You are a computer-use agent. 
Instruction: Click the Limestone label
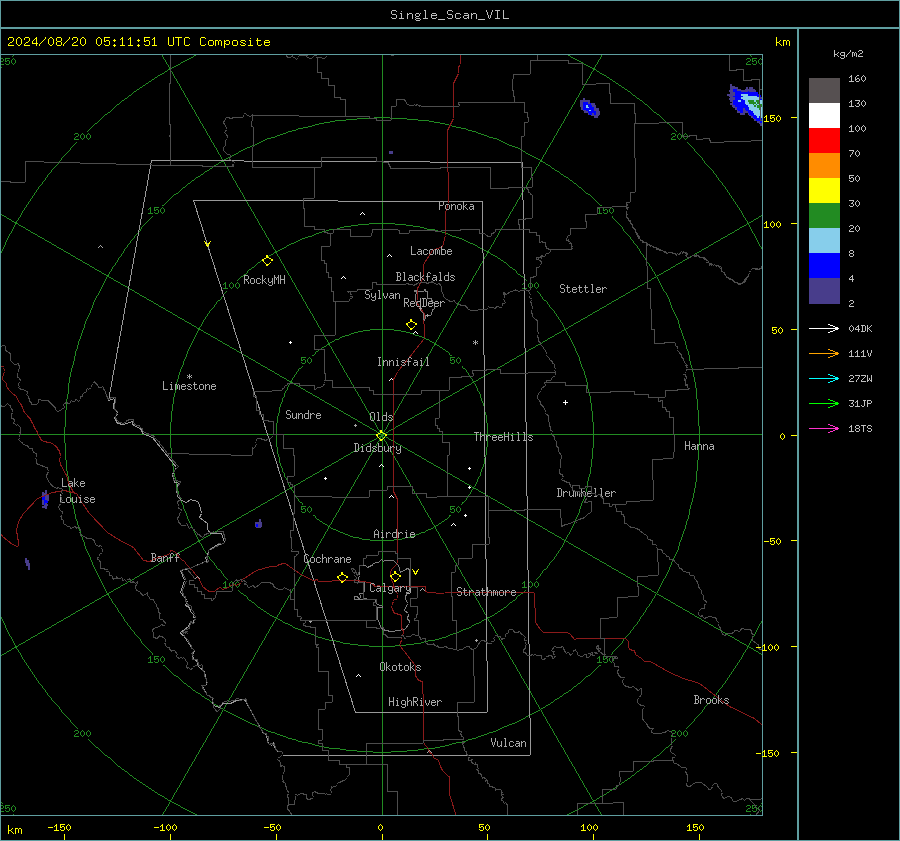[189, 386]
